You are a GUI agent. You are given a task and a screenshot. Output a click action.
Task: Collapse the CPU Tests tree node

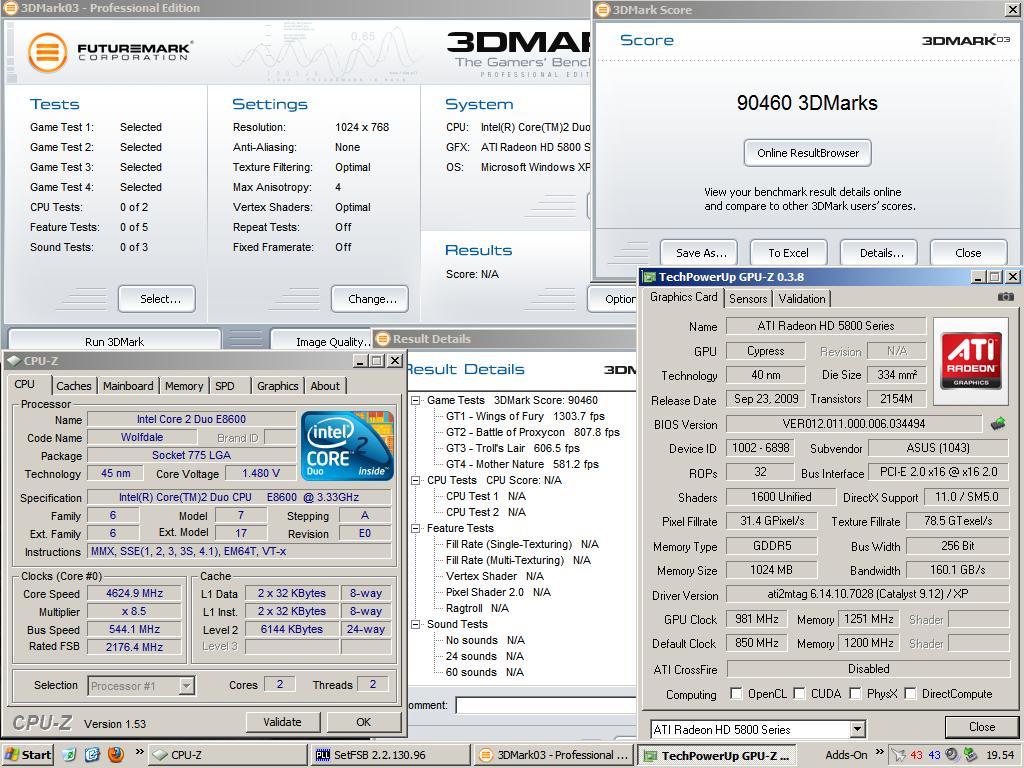[415, 480]
